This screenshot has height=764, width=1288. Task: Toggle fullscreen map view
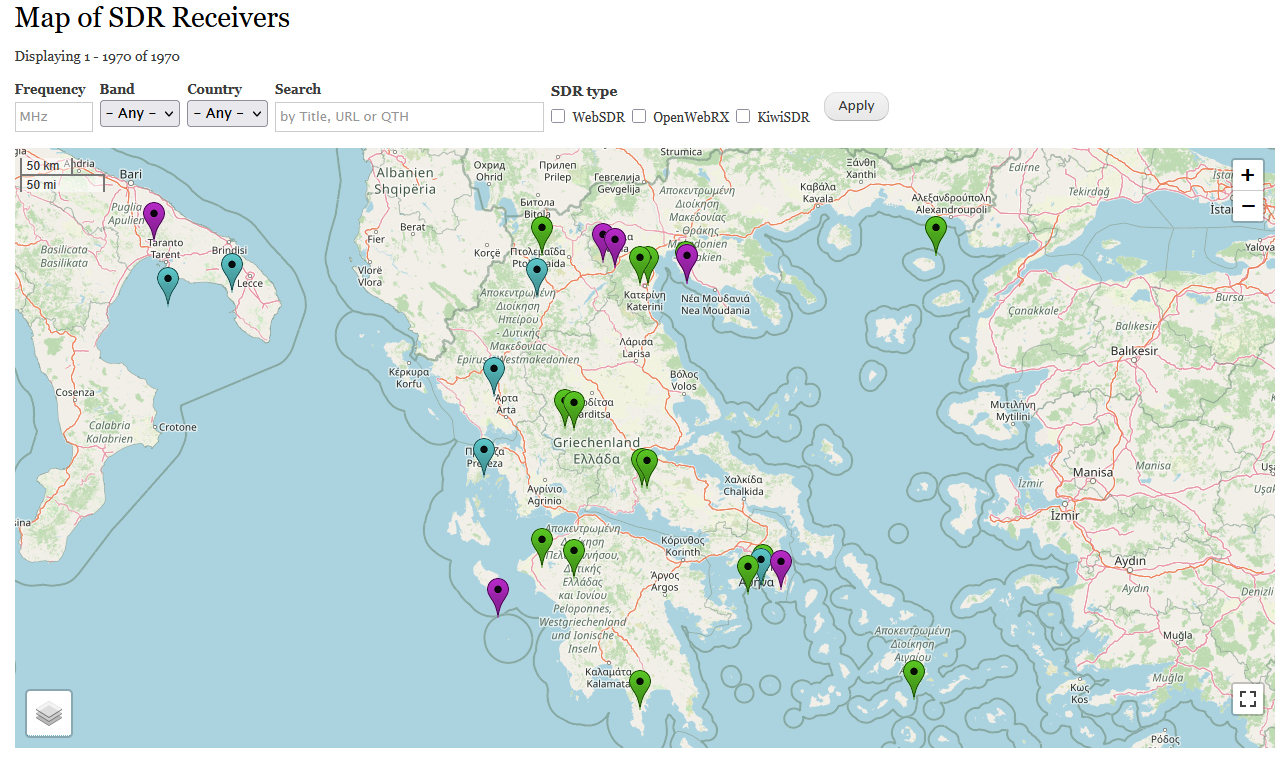(x=1247, y=698)
